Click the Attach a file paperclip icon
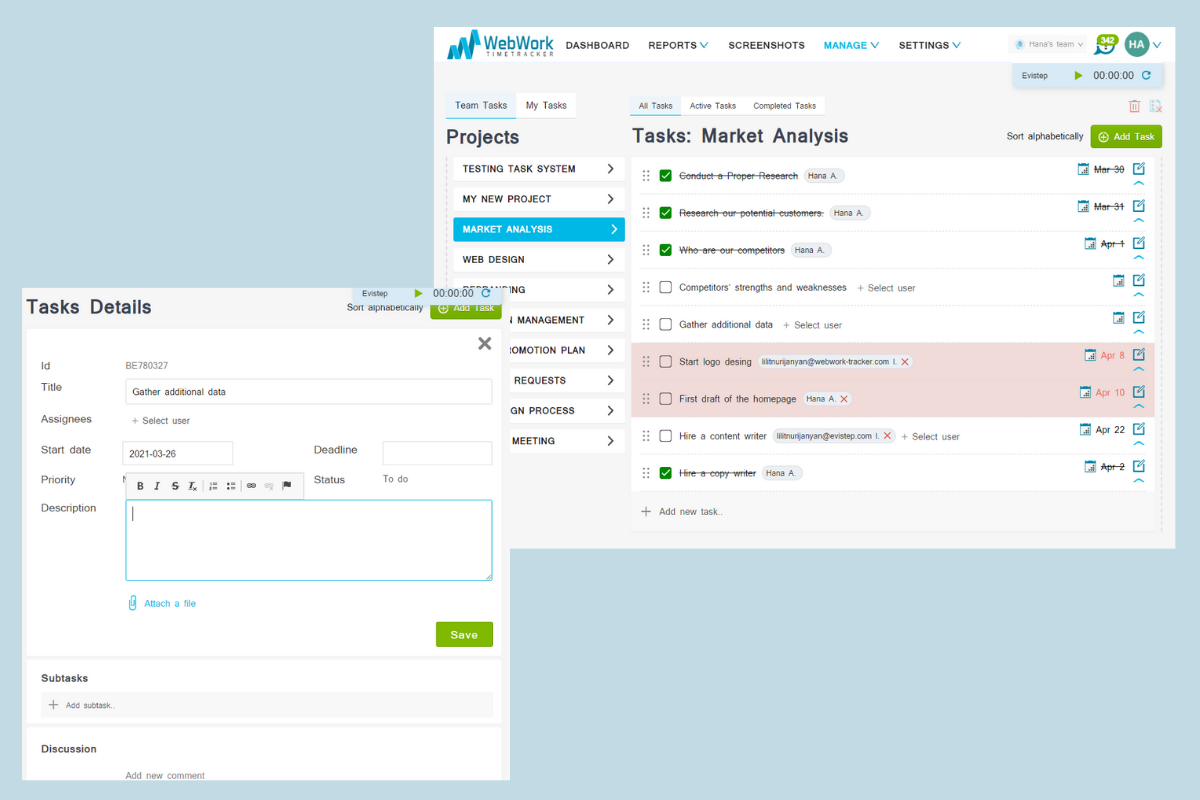1200x800 pixels. pos(133,603)
